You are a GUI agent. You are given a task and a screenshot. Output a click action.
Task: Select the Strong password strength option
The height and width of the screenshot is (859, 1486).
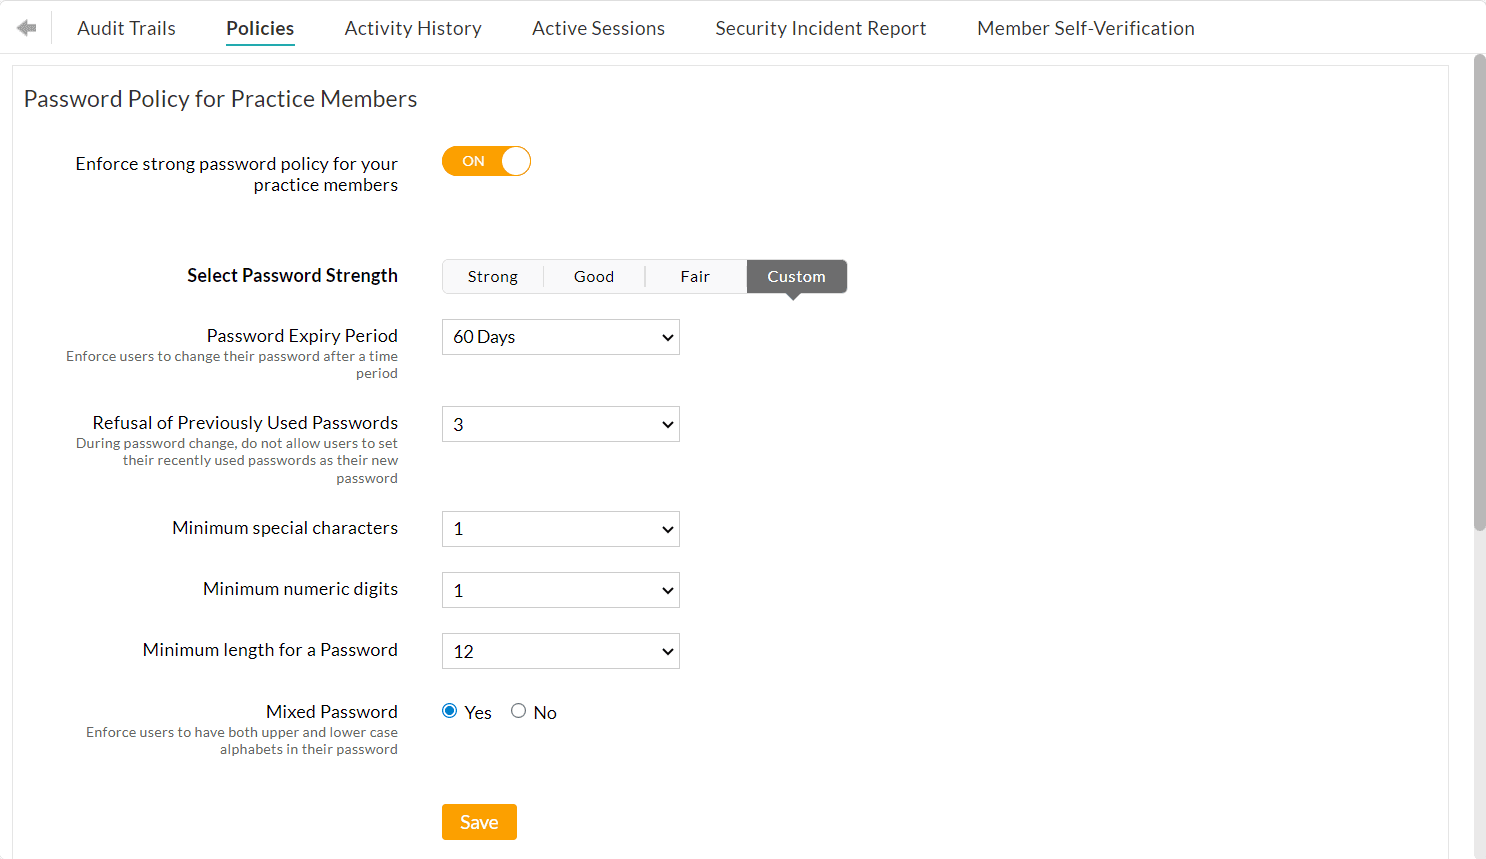[x=492, y=276]
